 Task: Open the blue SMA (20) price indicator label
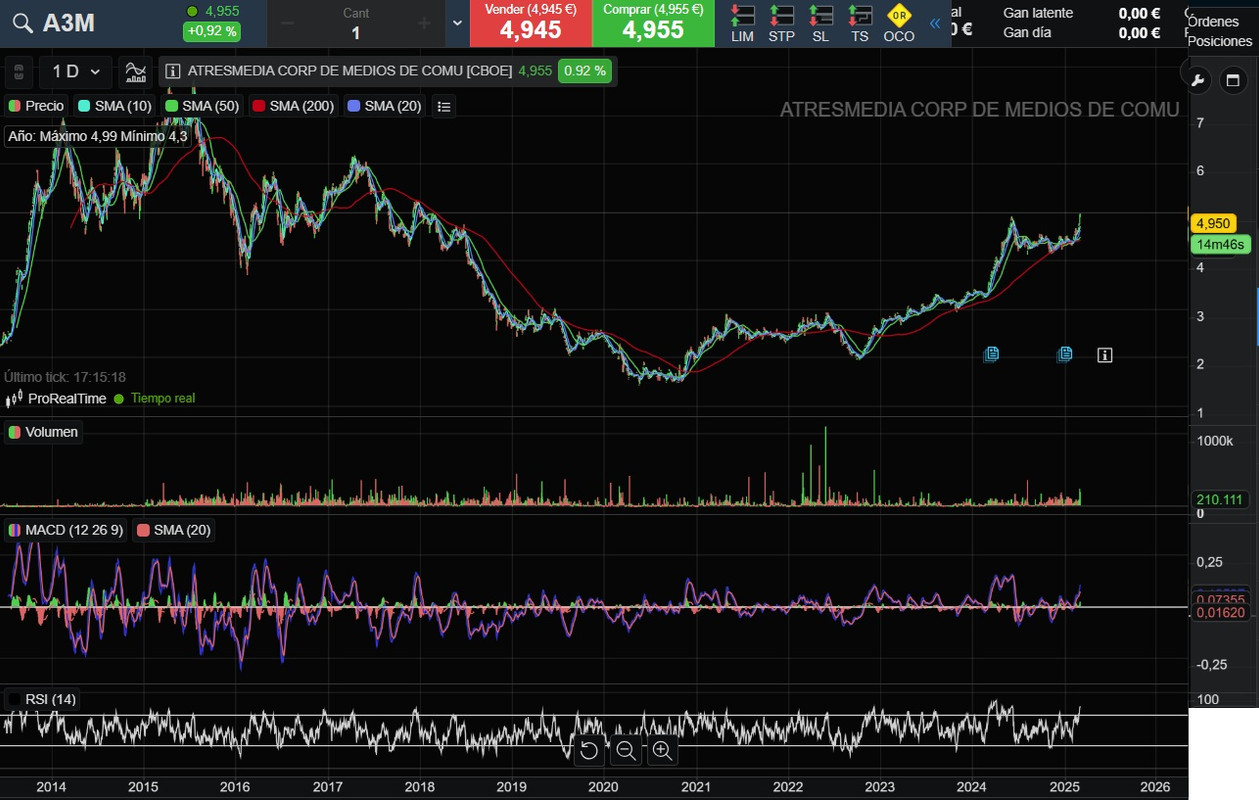[x=384, y=106]
